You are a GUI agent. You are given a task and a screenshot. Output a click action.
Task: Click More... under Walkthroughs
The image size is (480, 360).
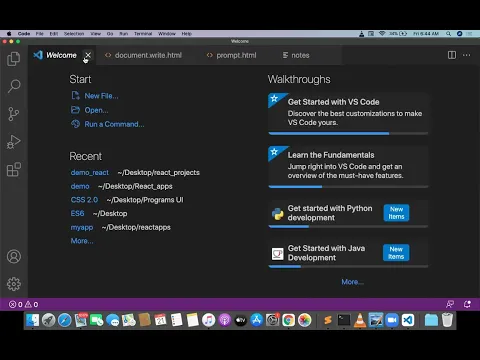tap(352, 282)
